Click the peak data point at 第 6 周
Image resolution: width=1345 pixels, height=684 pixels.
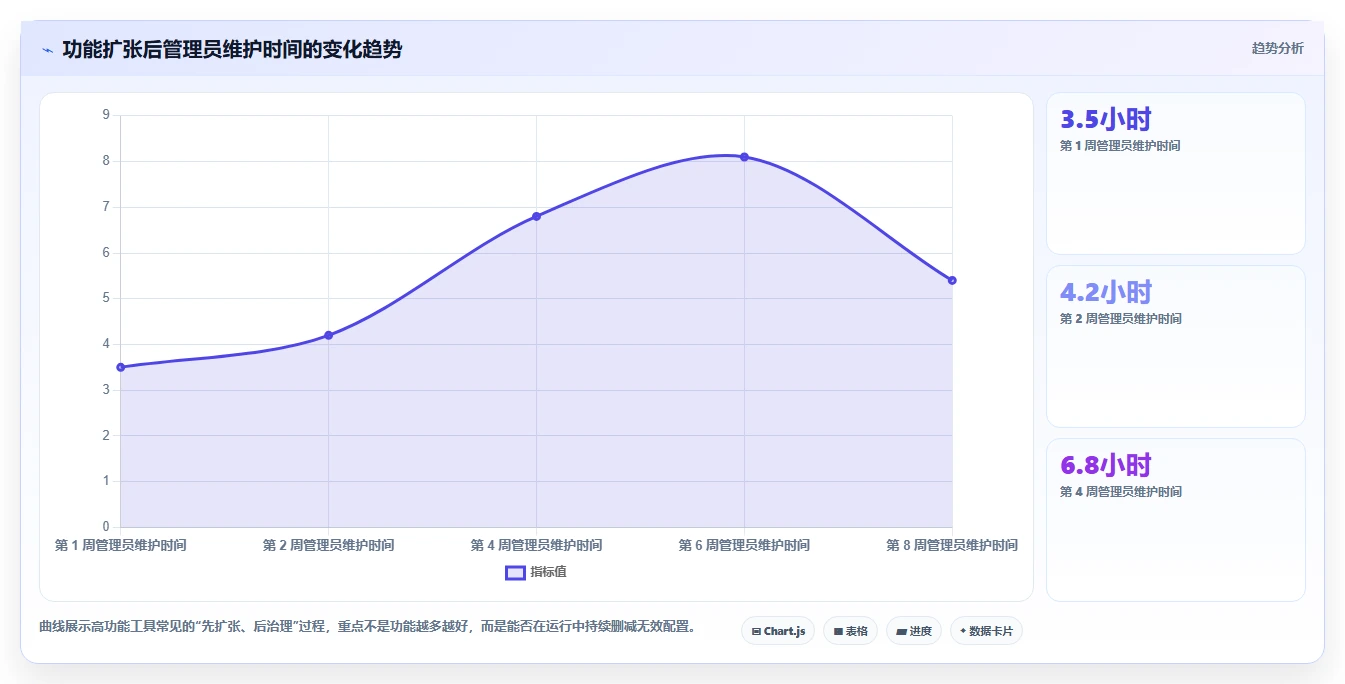coord(744,157)
